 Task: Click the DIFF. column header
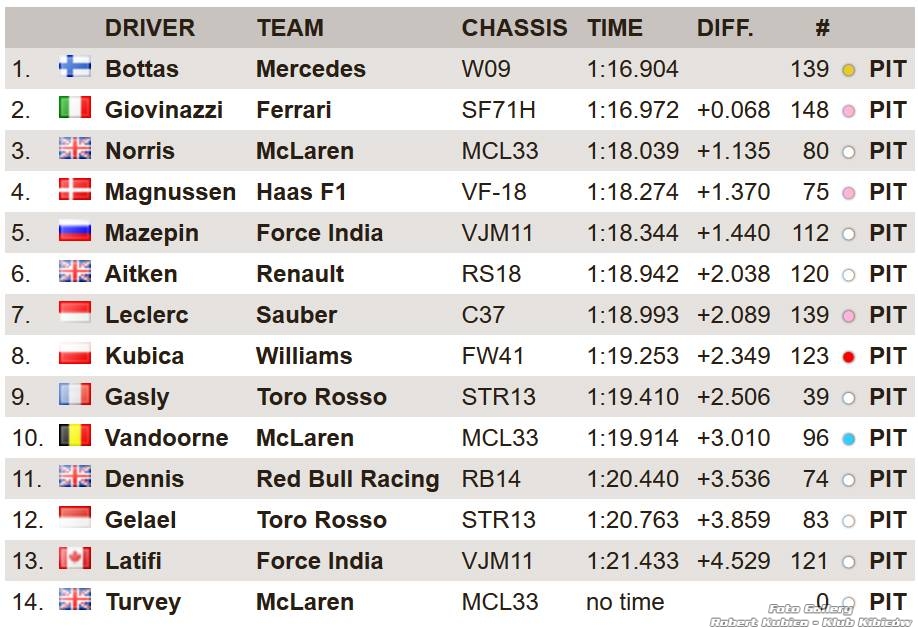[x=725, y=28]
